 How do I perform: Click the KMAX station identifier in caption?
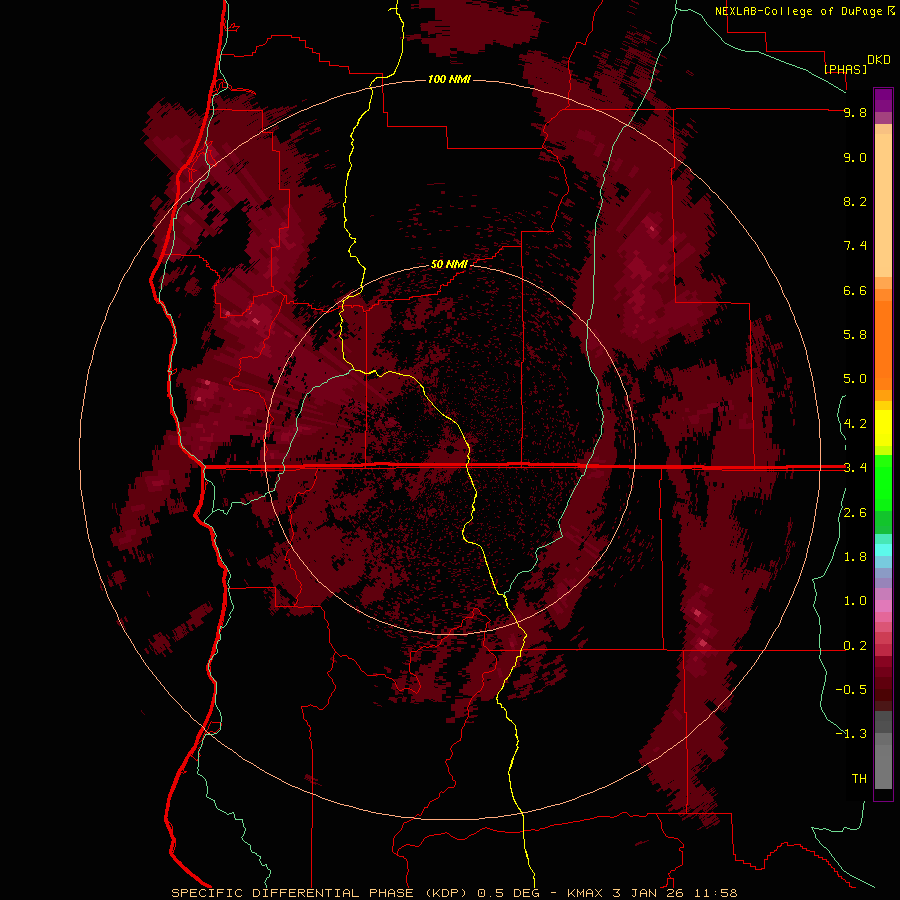(x=587, y=893)
